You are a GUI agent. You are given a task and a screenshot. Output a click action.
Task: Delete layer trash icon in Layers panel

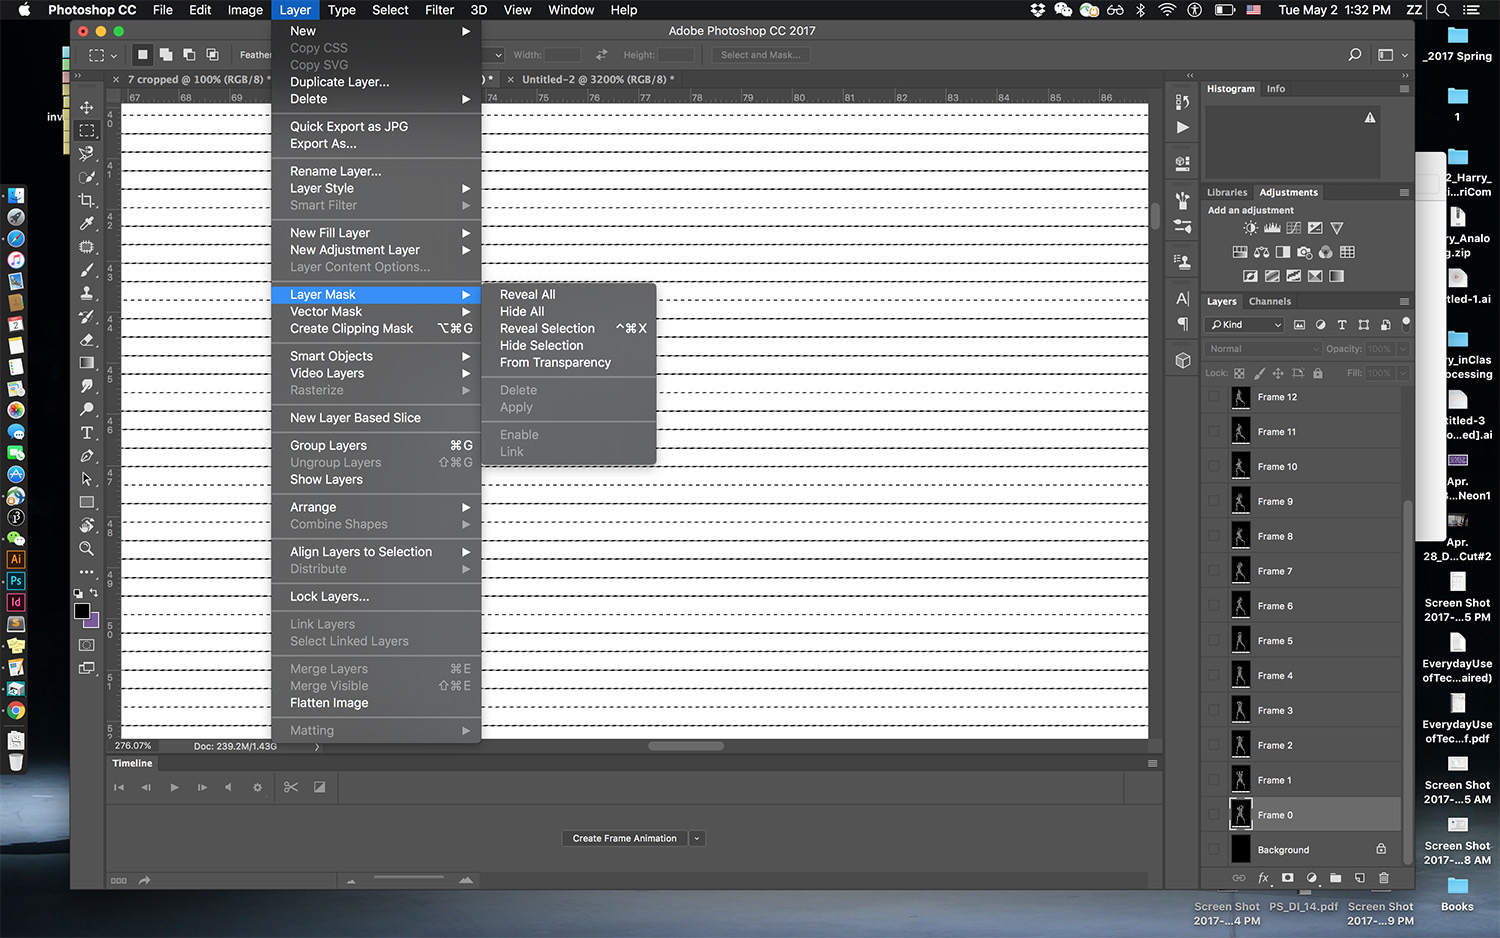click(x=1384, y=878)
